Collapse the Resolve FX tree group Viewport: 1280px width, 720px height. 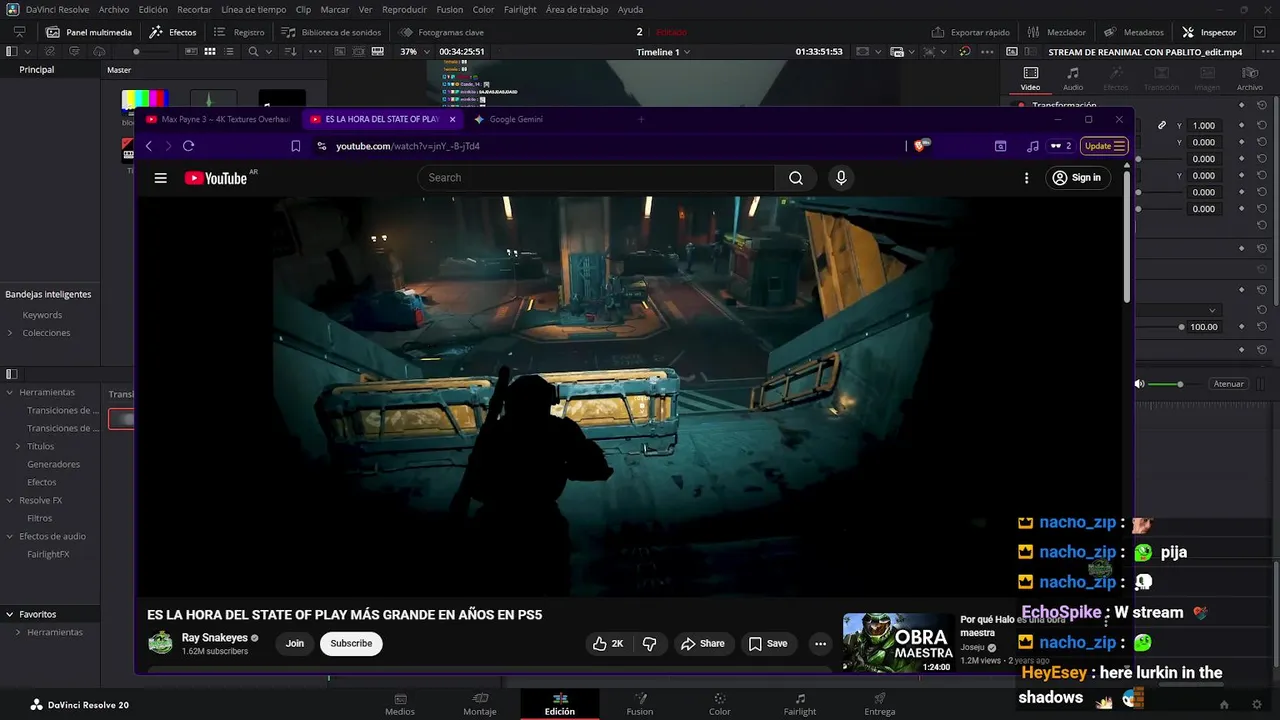point(10,500)
